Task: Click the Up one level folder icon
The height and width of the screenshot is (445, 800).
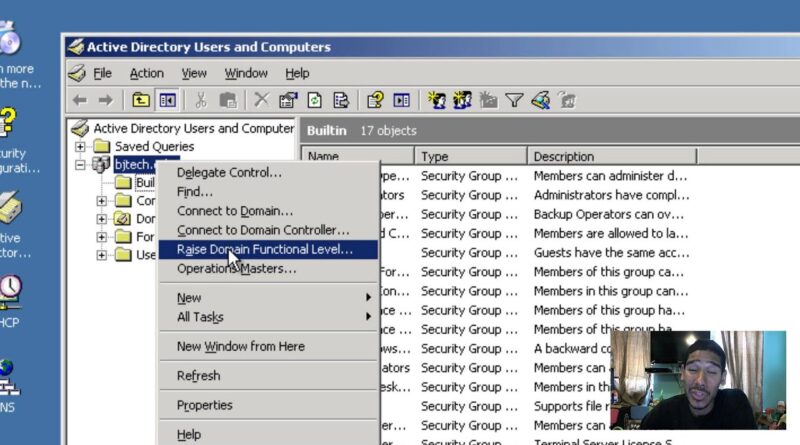Action: pos(141,100)
